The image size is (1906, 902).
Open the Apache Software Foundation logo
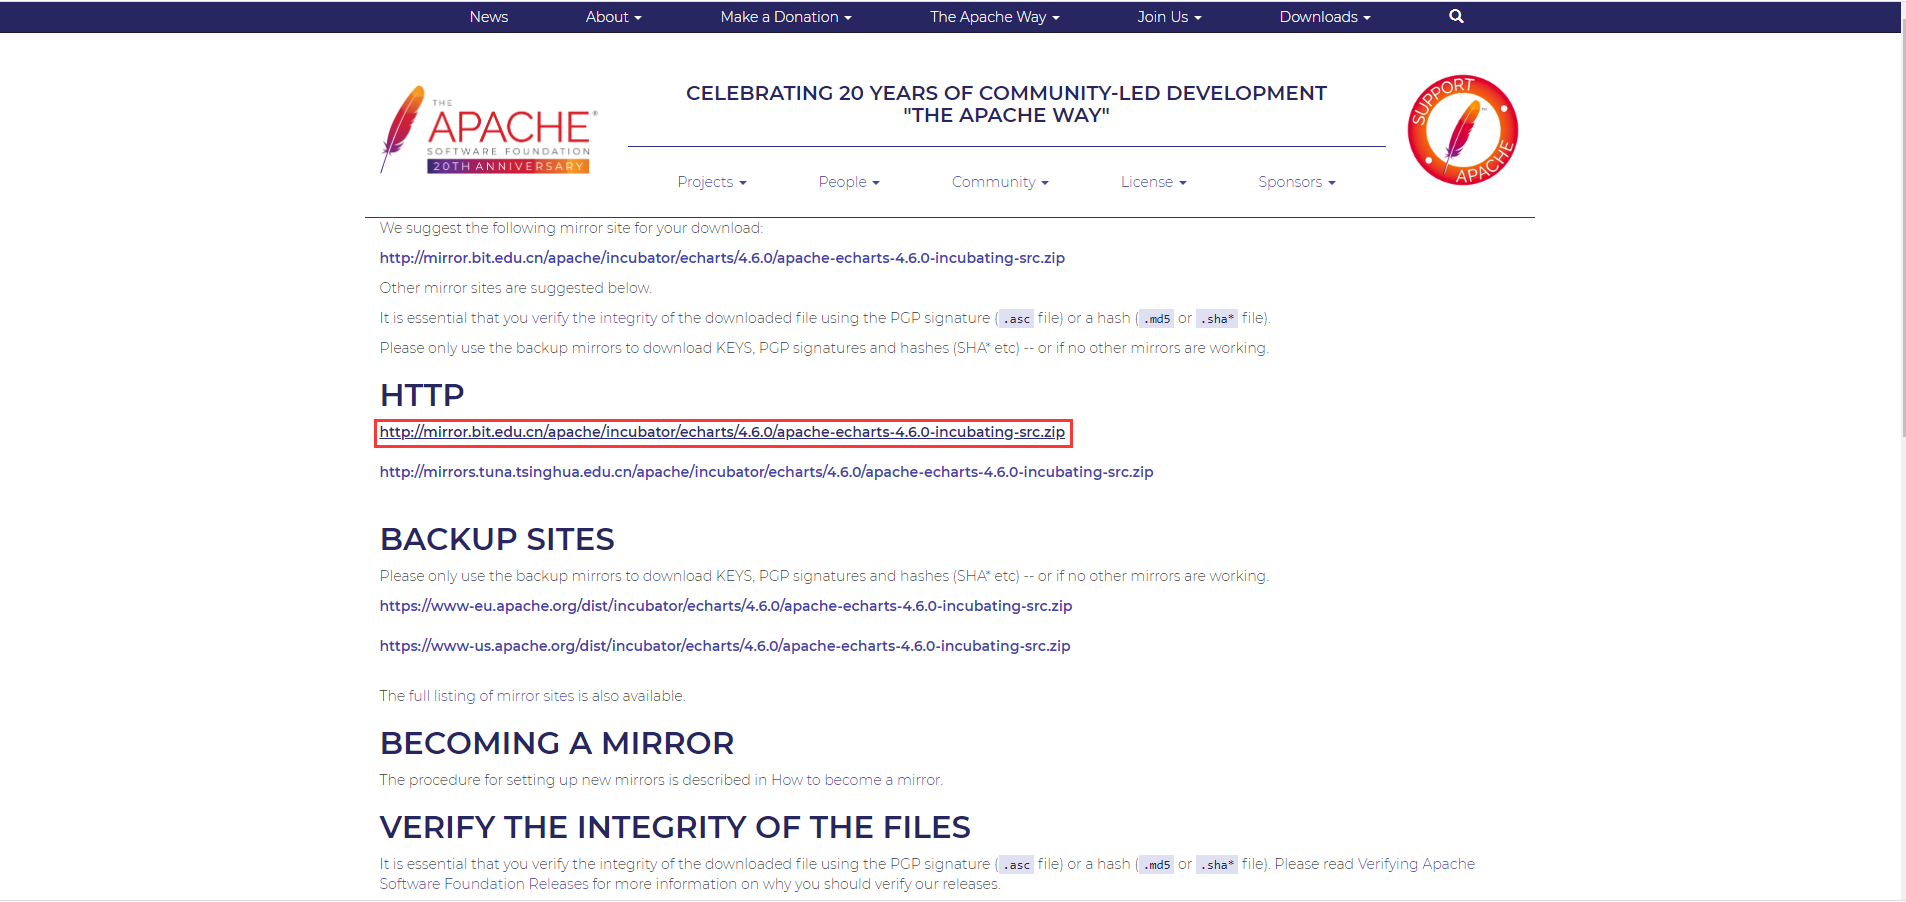[x=489, y=130]
